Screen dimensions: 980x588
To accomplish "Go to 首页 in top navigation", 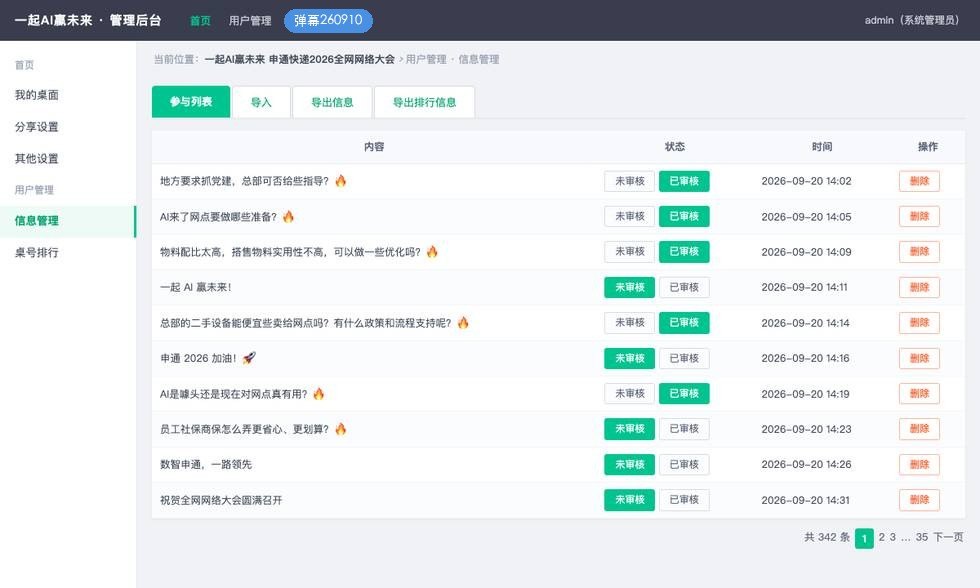I will coord(200,21).
